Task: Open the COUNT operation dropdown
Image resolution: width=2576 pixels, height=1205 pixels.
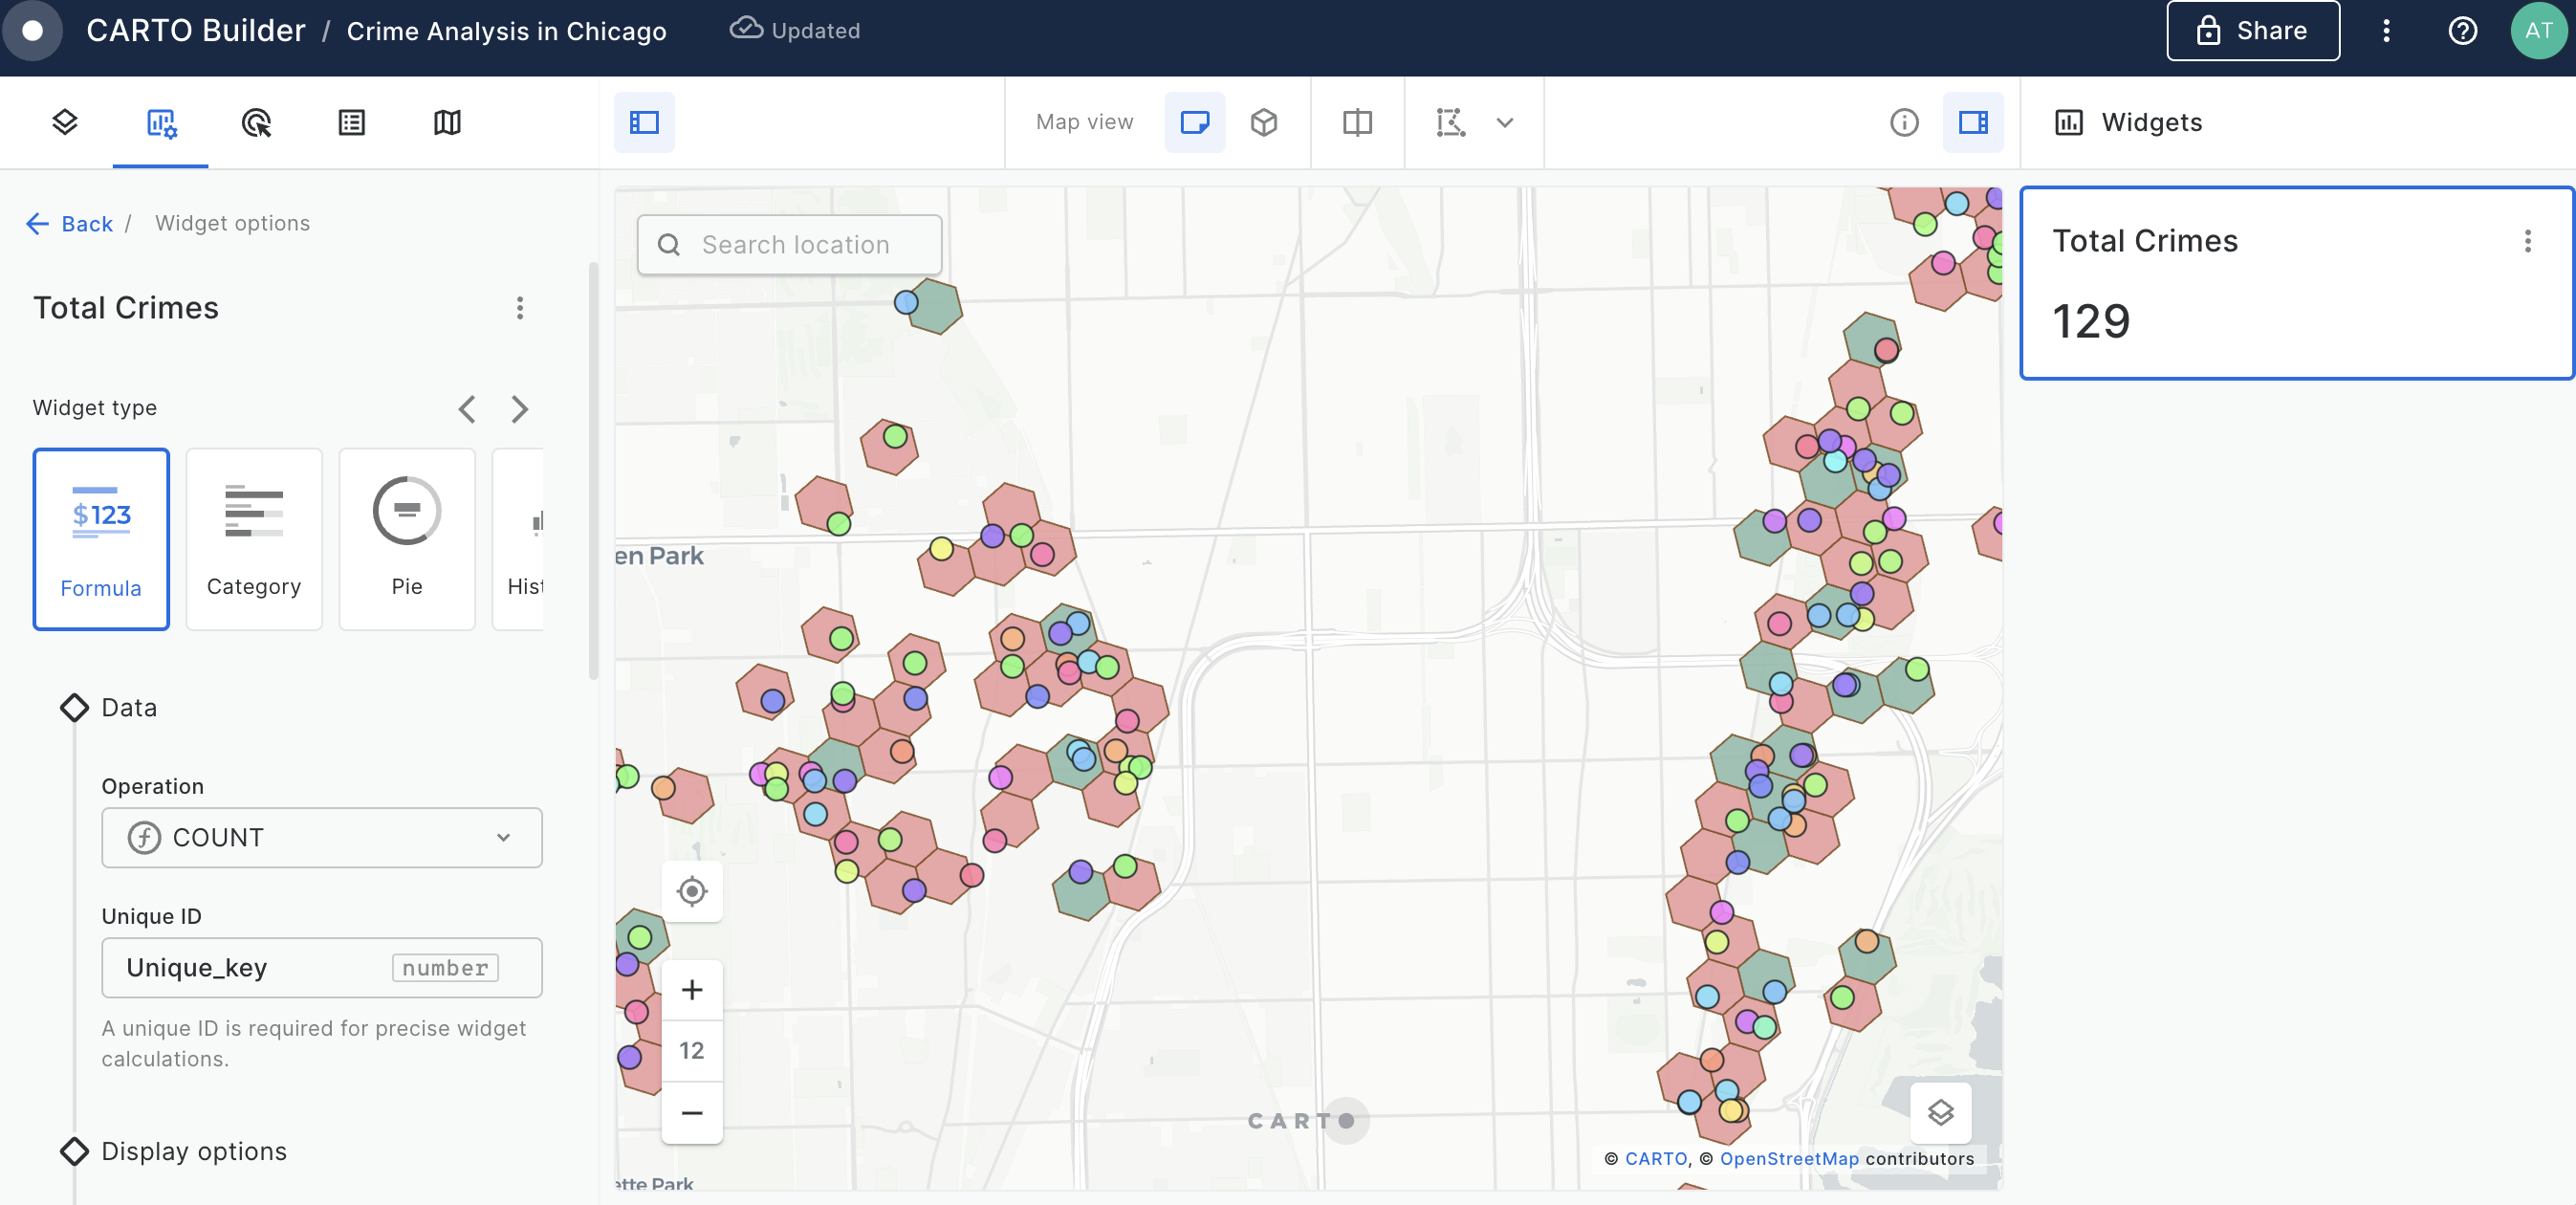Action: (x=322, y=837)
